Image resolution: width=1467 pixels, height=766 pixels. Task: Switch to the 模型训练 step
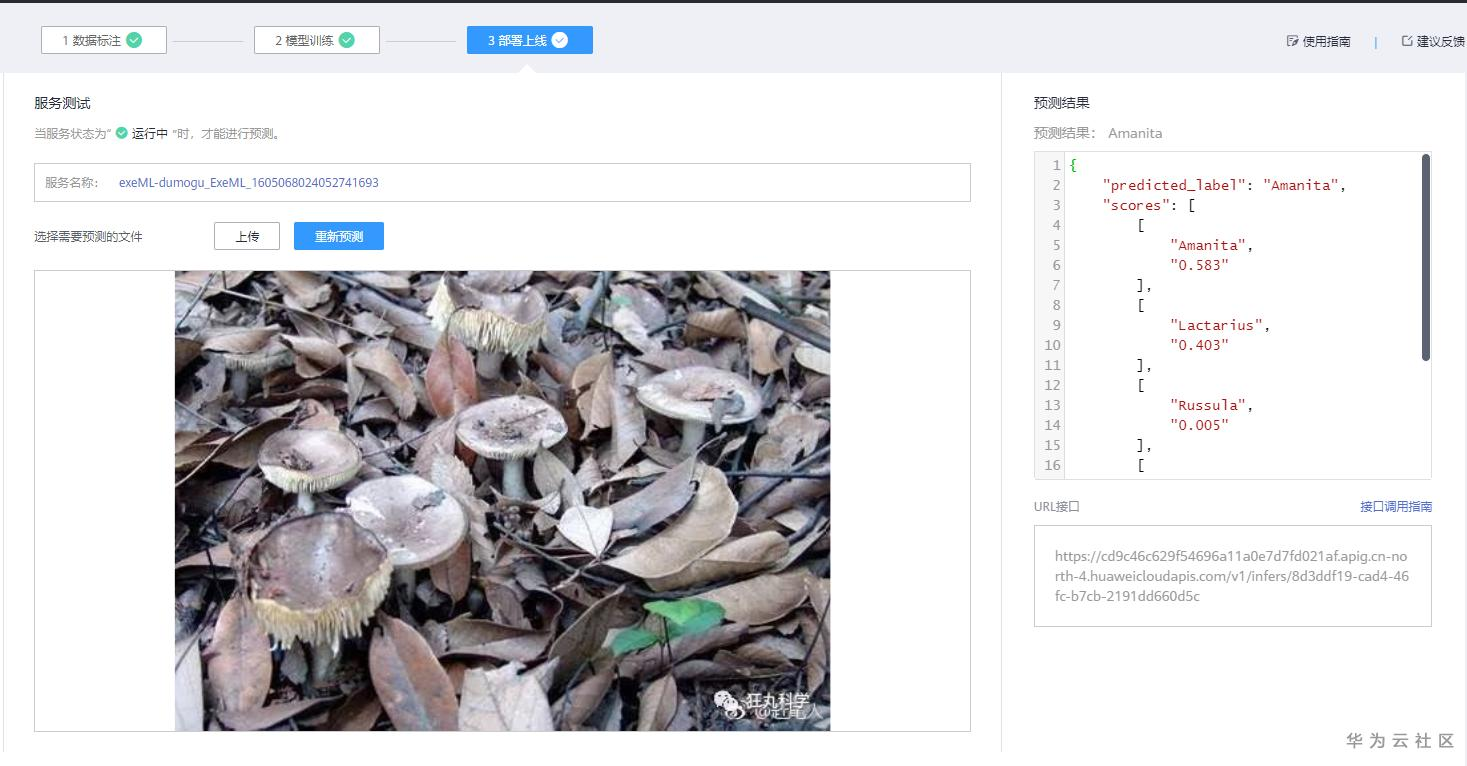point(316,39)
